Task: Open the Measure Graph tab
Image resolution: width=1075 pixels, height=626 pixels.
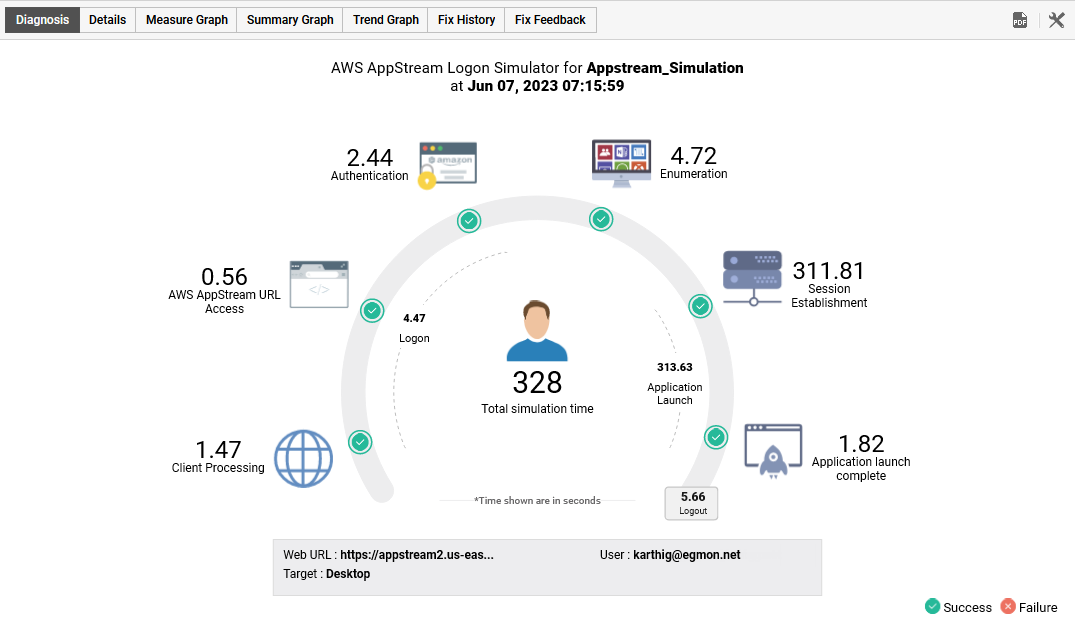Action: (x=186, y=20)
